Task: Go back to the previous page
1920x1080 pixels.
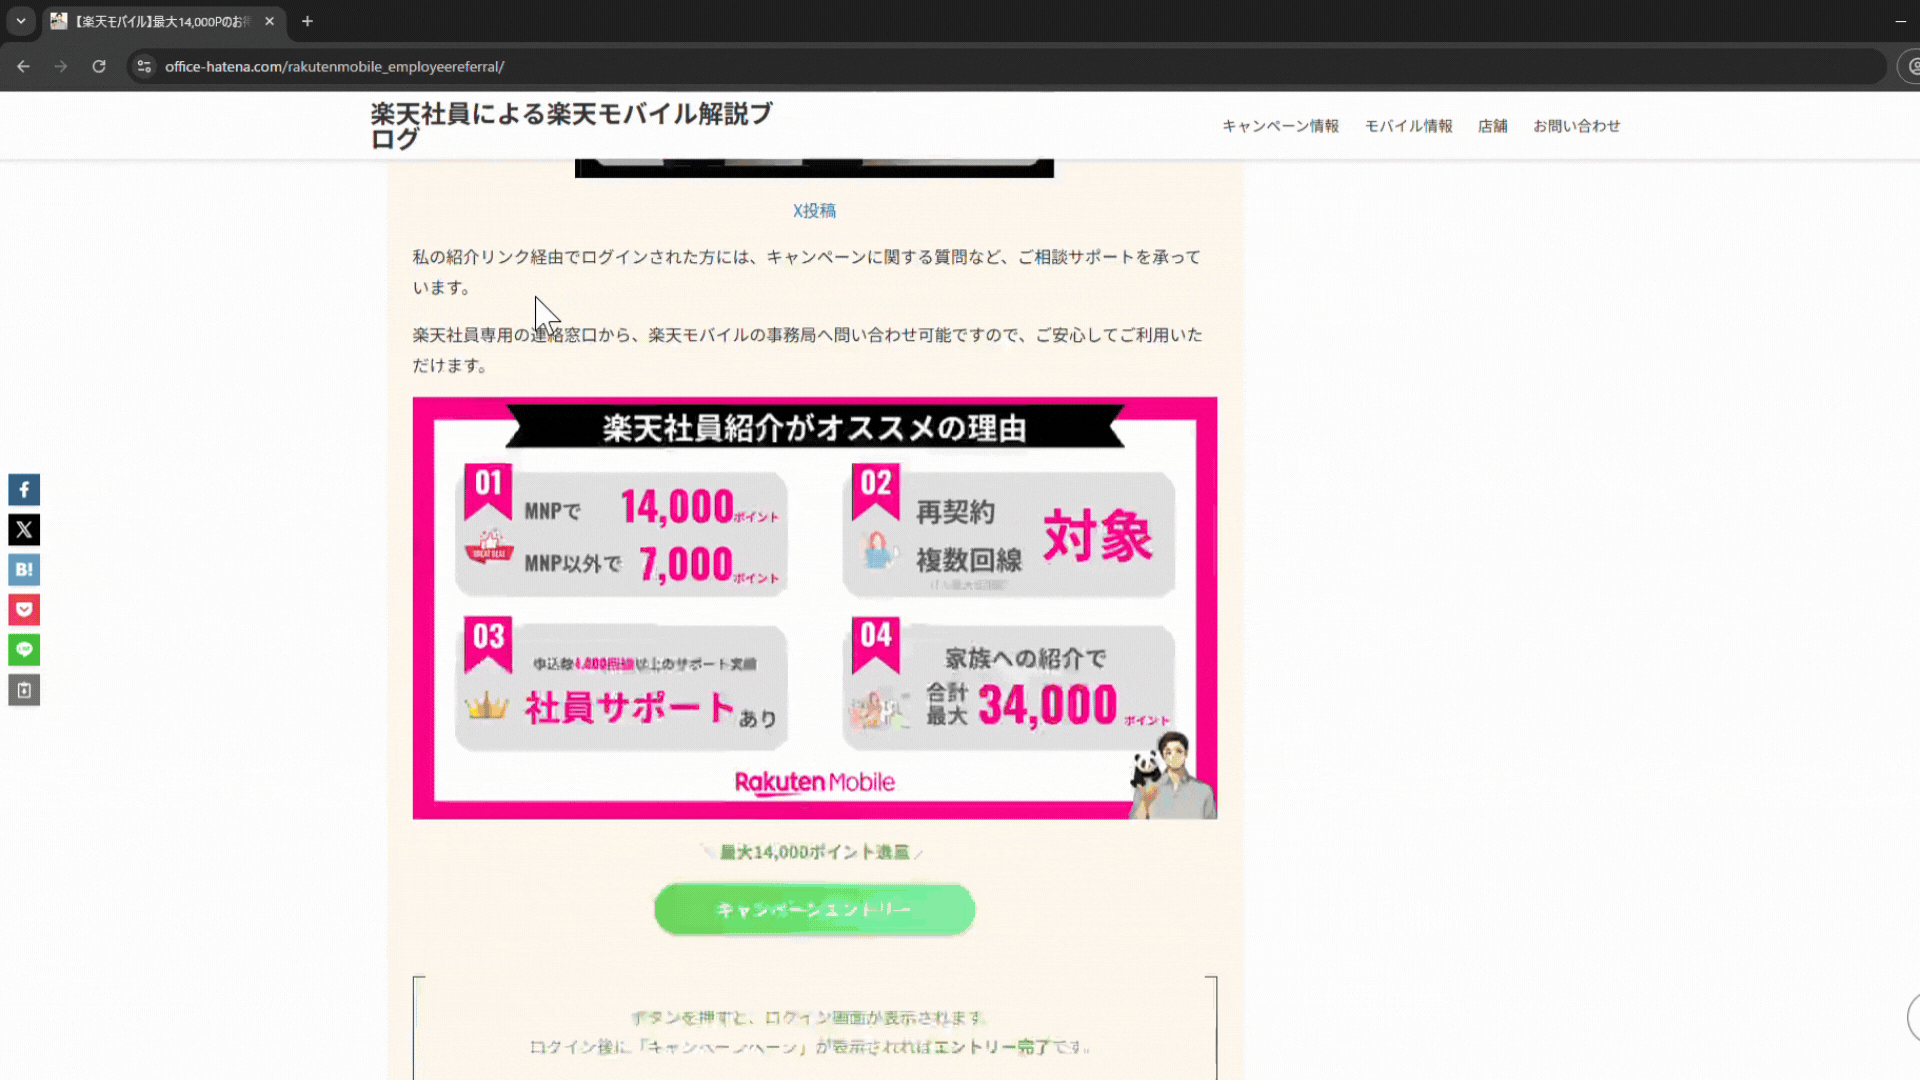Action: pos(23,66)
